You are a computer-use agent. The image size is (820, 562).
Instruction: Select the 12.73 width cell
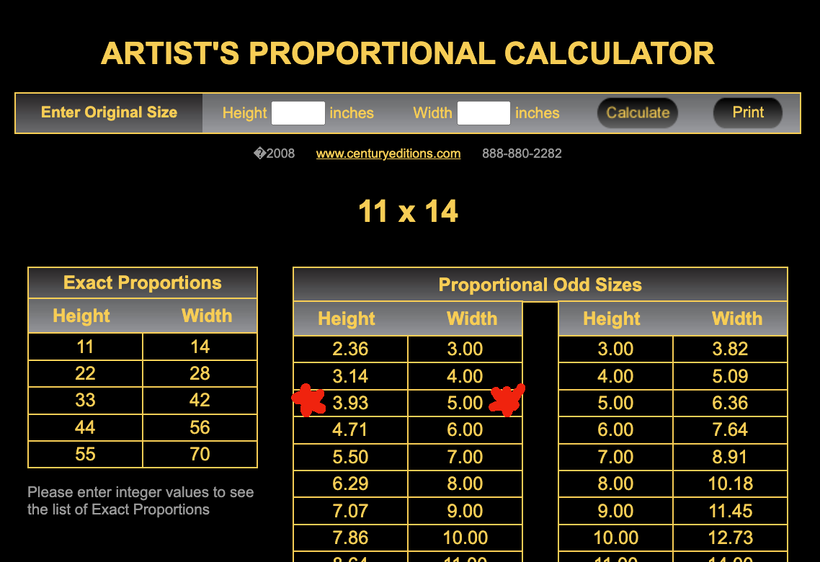(730, 538)
